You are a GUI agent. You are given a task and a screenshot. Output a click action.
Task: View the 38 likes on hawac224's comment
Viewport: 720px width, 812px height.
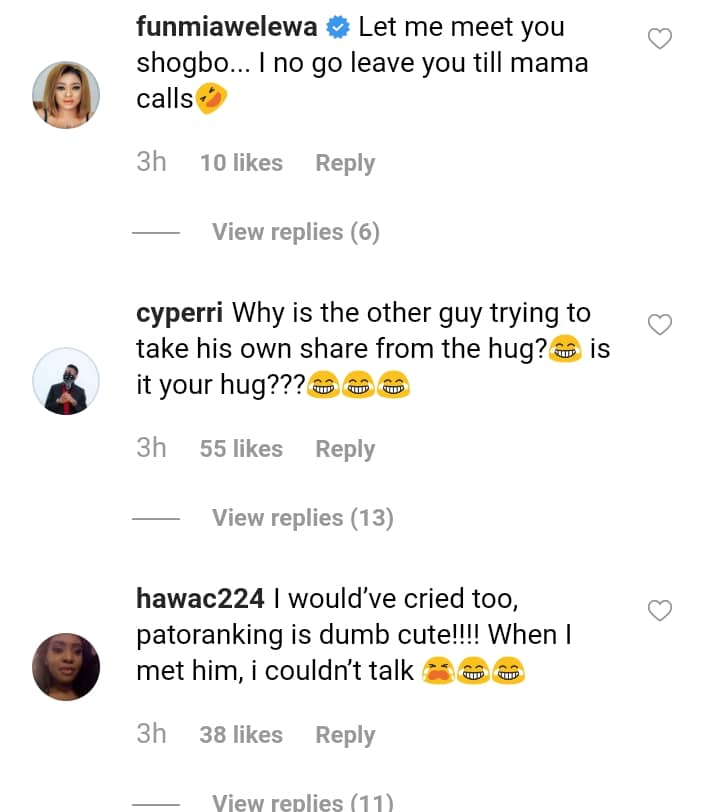[241, 735]
